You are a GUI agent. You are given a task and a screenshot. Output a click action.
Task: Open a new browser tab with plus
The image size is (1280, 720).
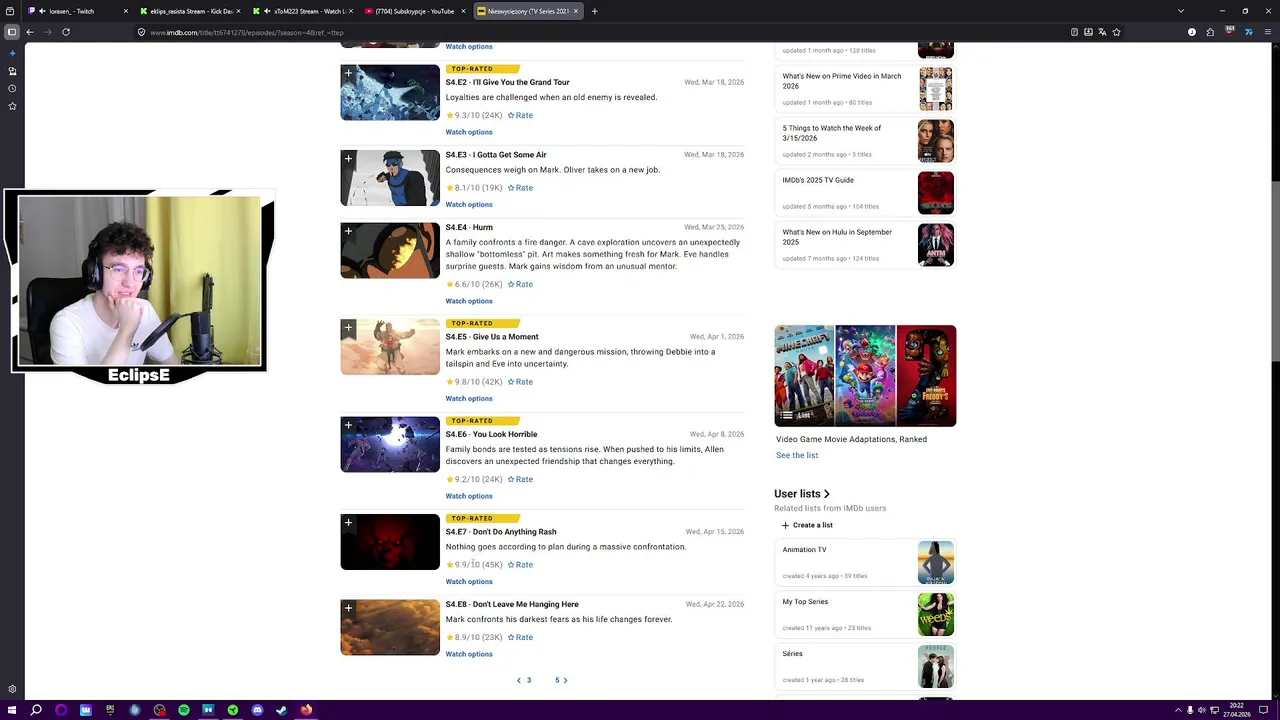click(594, 11)
